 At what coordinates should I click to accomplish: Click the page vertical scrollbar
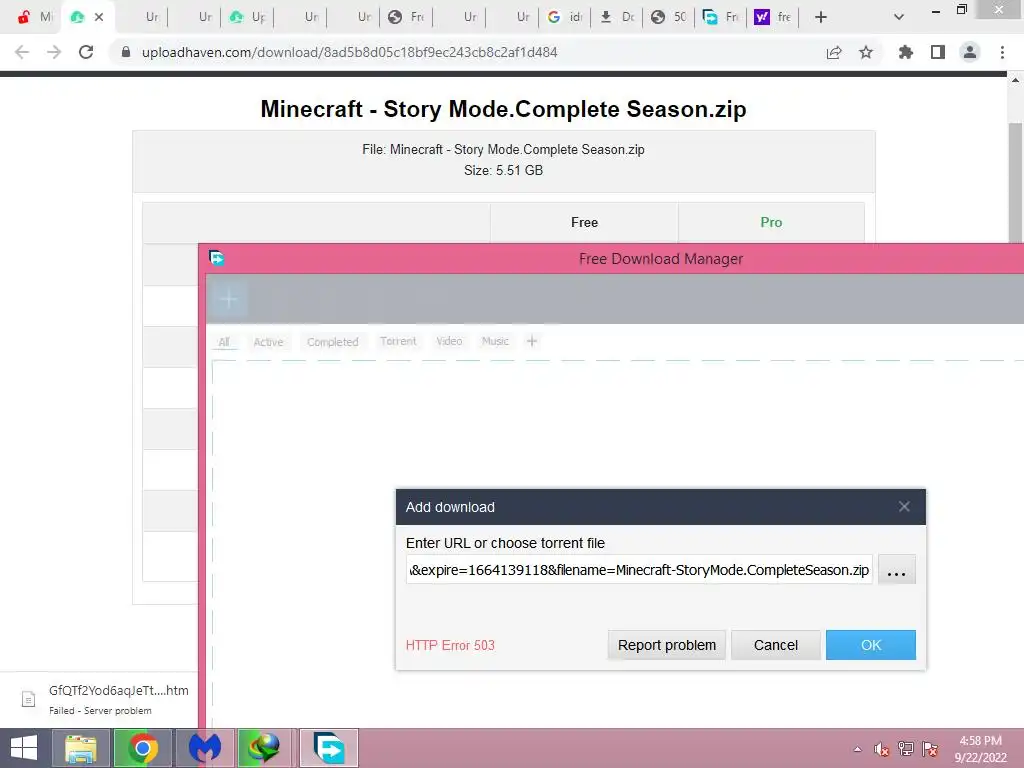(x=1015, y=183)
